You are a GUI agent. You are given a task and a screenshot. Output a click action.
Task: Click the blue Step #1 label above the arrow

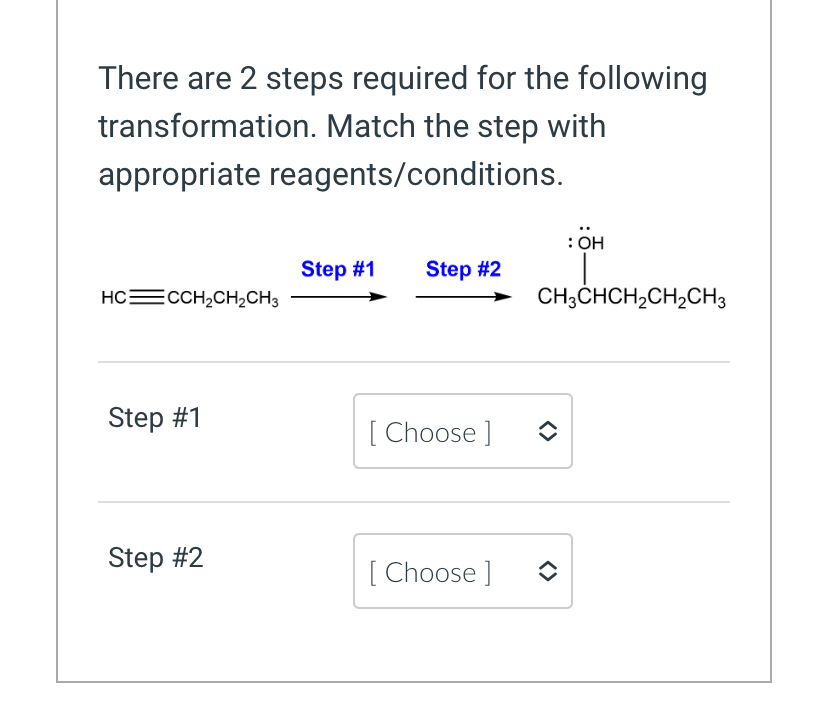click(338, 269)
